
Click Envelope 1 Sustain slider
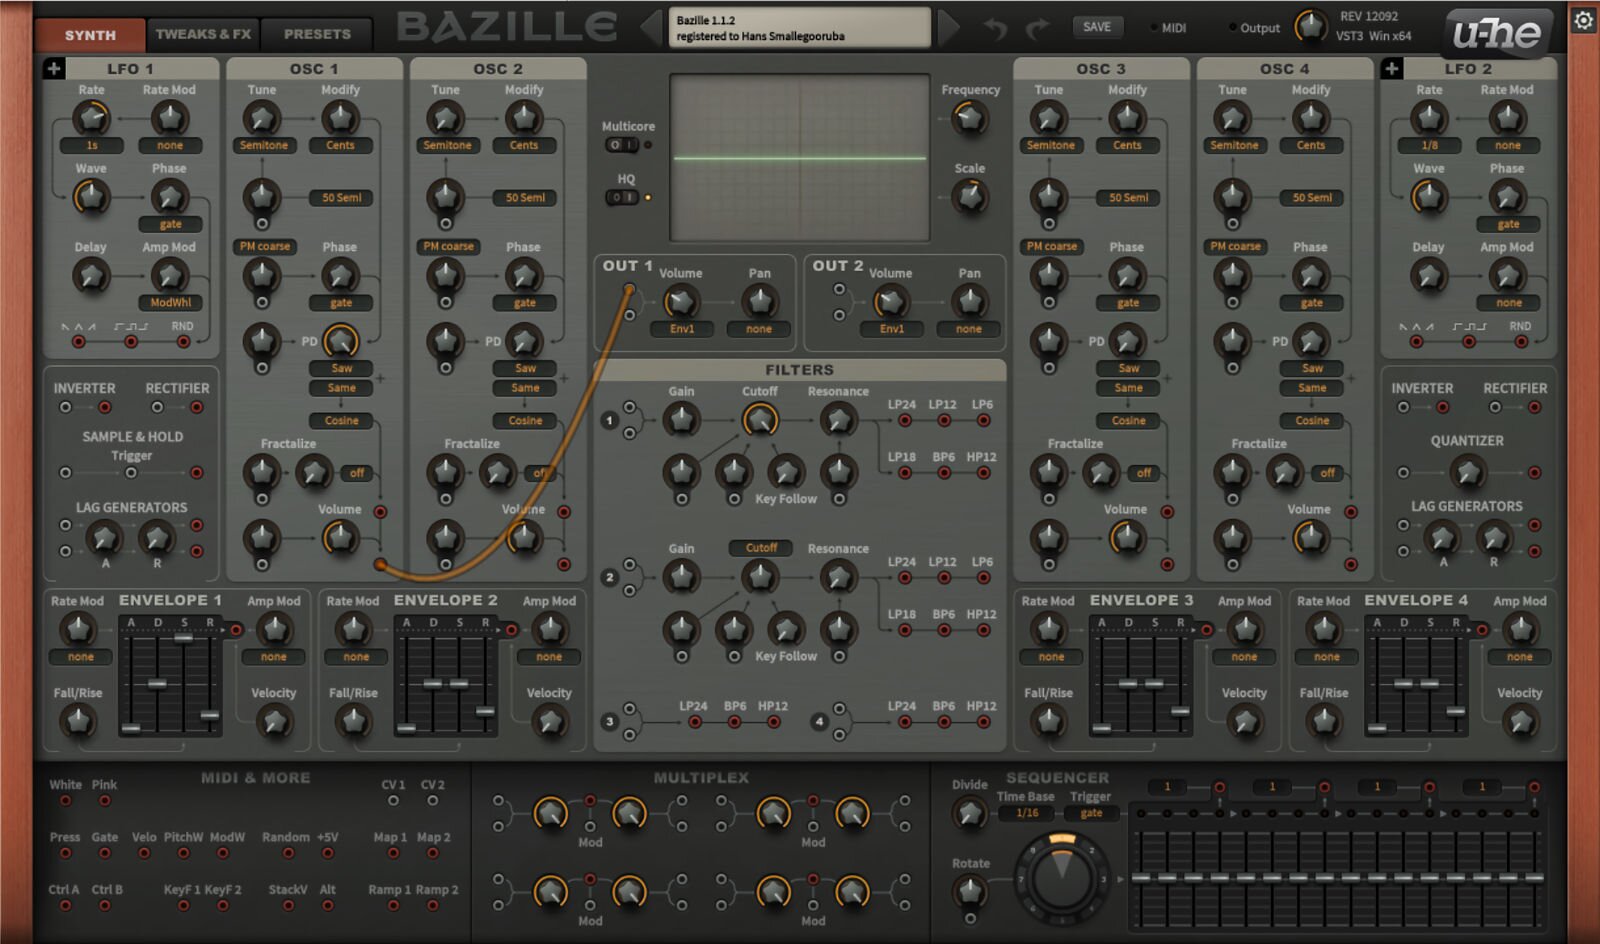pos(184,637)
